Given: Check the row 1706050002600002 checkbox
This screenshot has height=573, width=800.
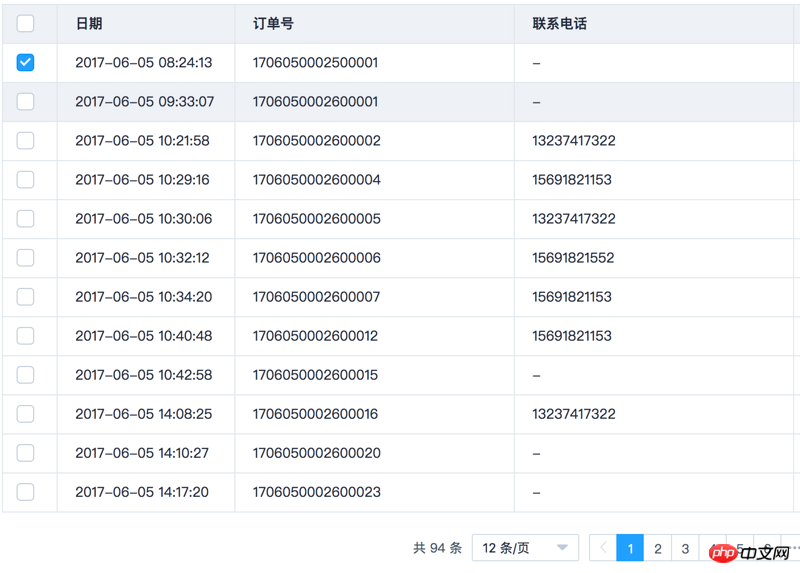Looking at the screenshot, I should 26,140.
